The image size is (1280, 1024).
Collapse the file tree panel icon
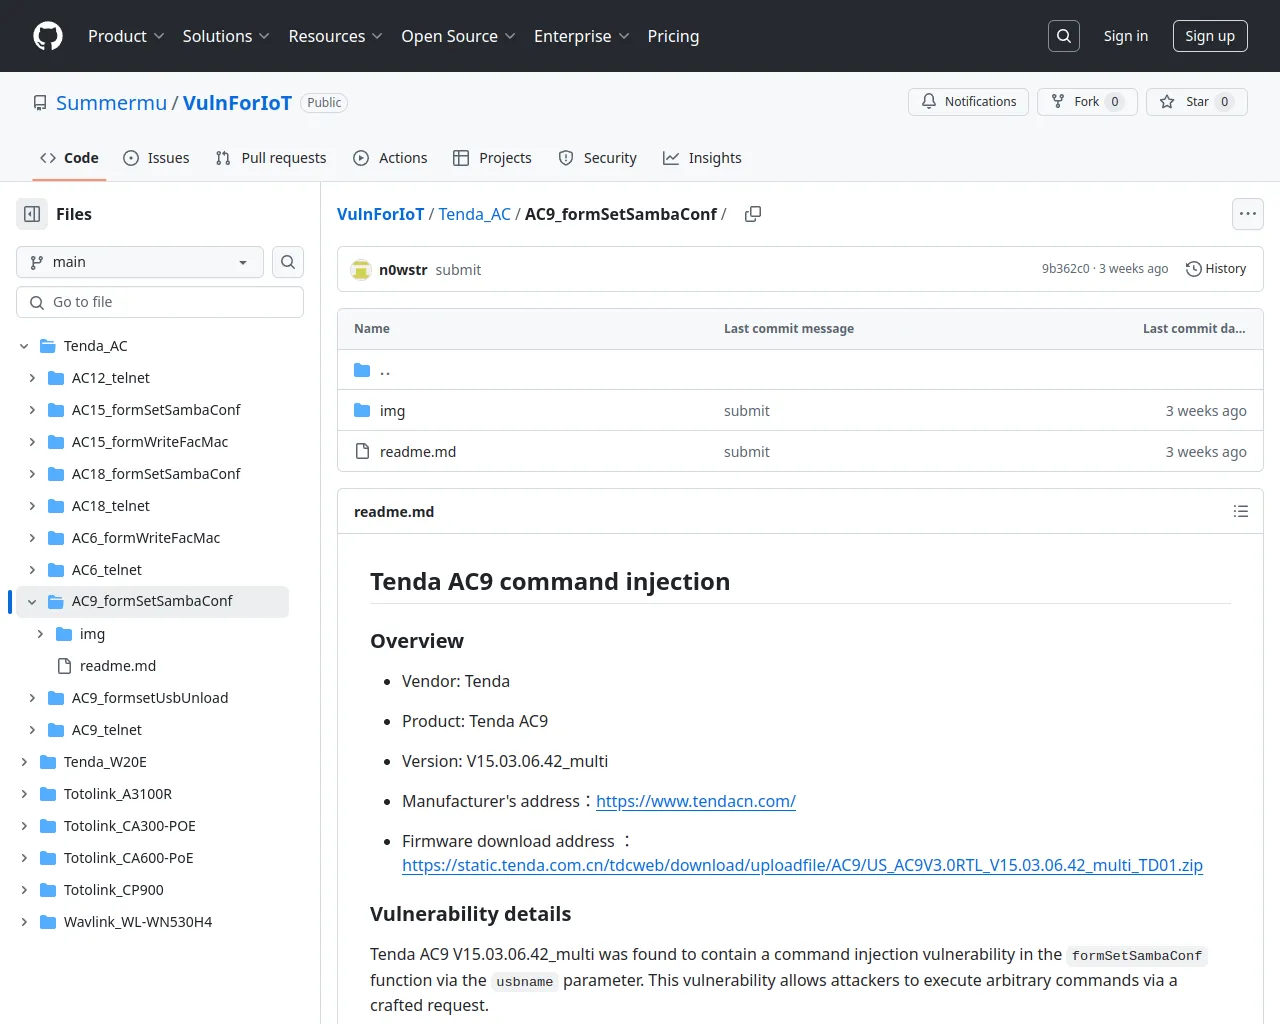[32, 214]
